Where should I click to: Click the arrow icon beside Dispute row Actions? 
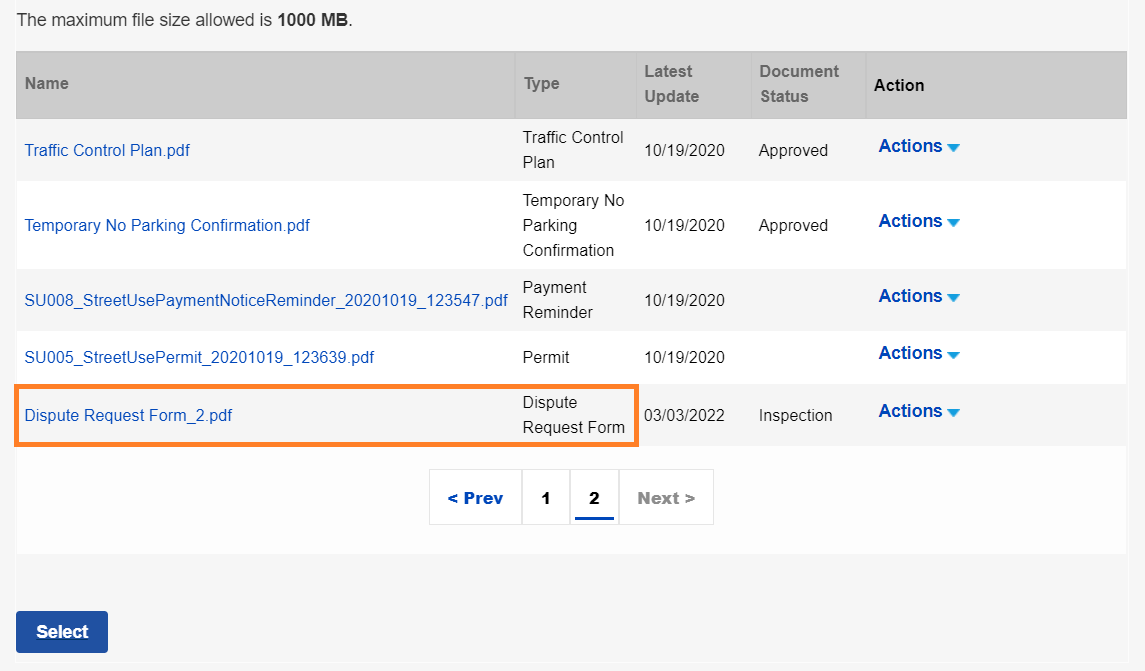click(953, 413)
